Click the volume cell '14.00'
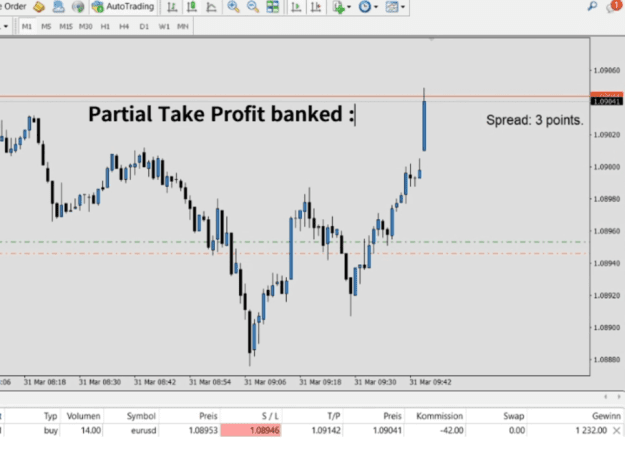The width and height of the screenshot is (625, 450). coord(91,430)
